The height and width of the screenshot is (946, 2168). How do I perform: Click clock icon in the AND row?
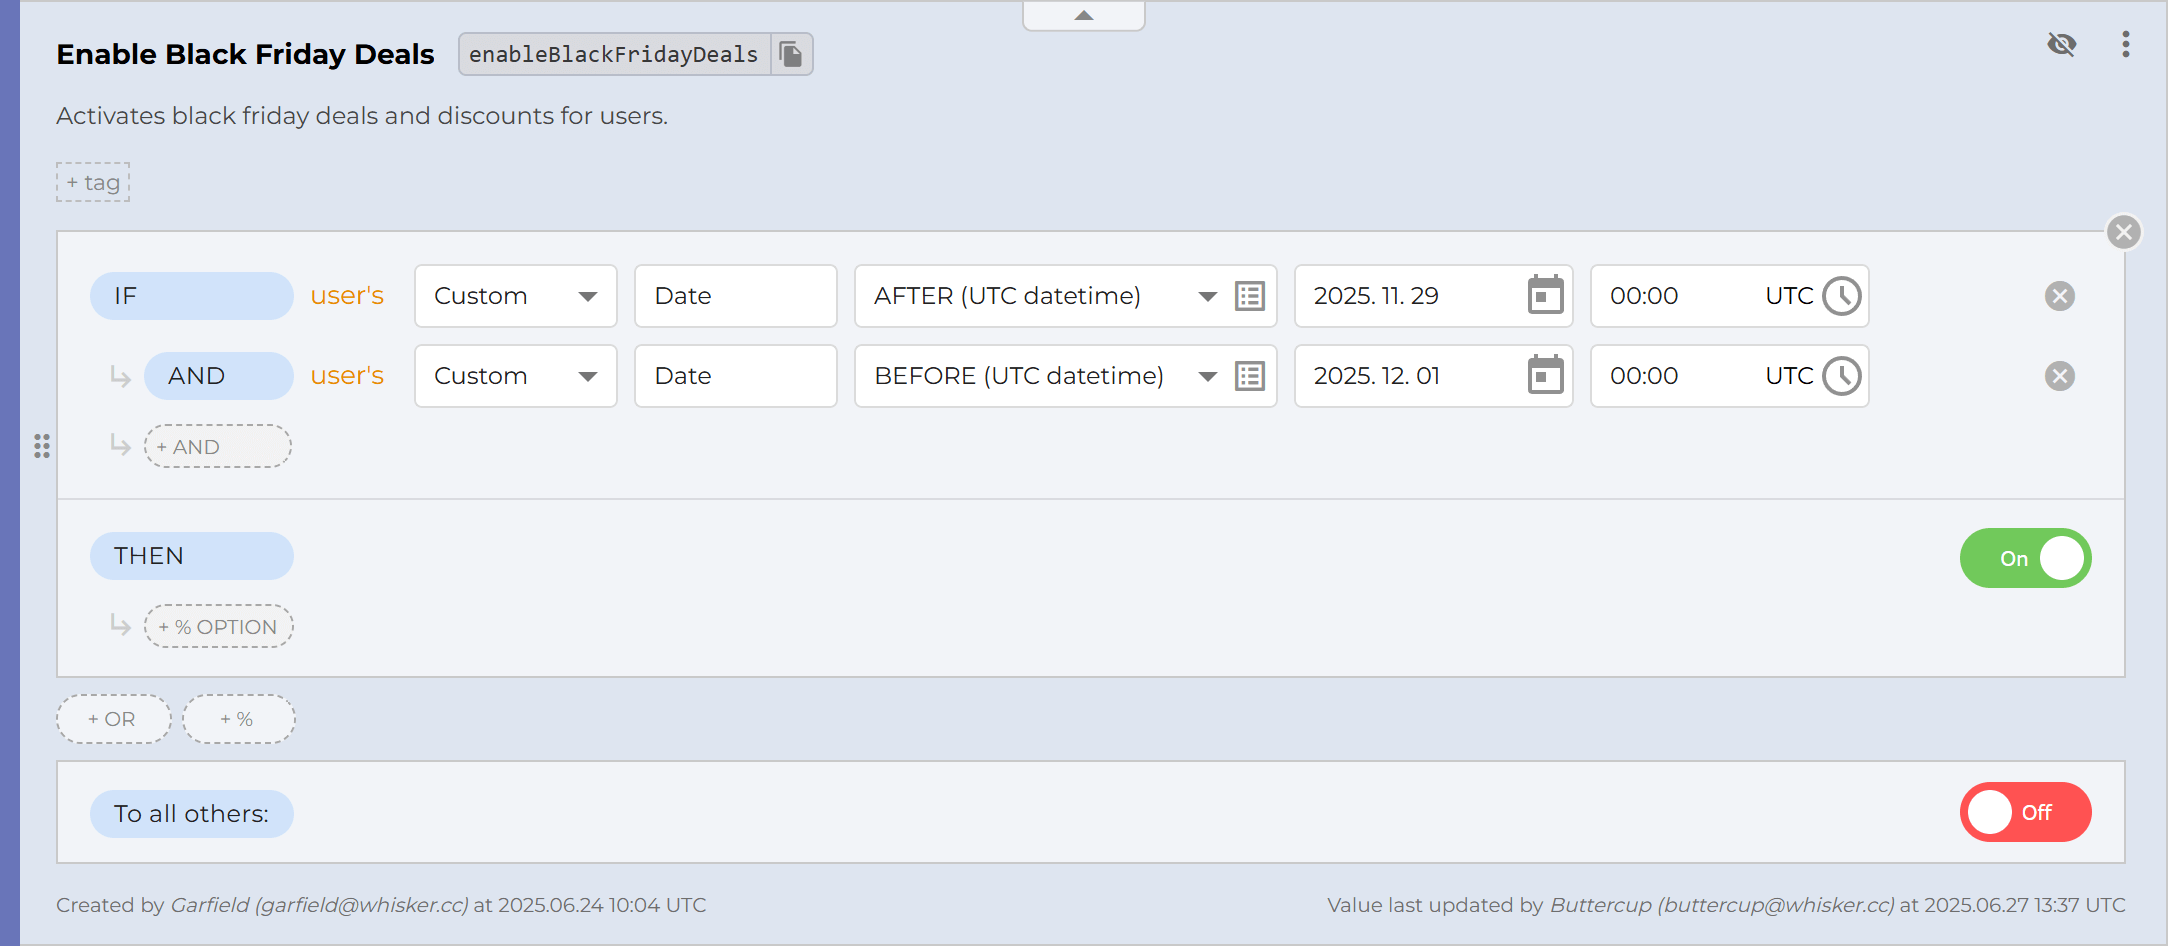[1841, 376]
